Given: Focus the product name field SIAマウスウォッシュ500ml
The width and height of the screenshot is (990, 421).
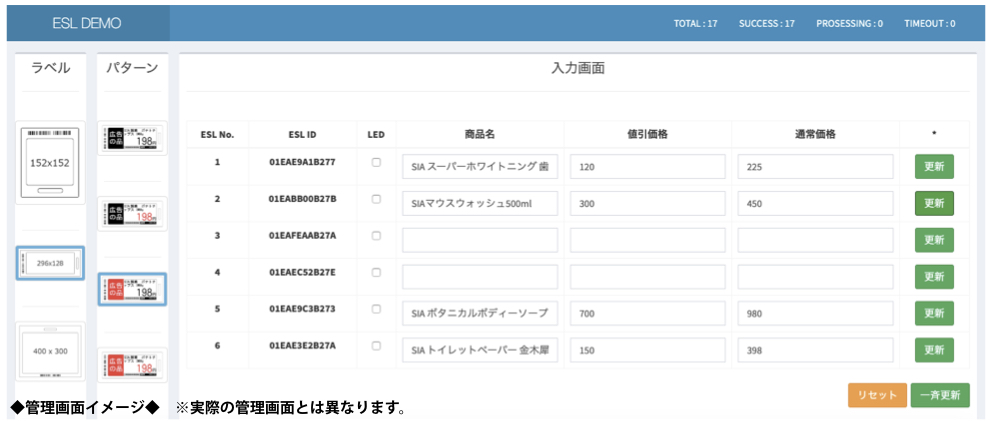Looking at the screenshot, I should [479, 204].
